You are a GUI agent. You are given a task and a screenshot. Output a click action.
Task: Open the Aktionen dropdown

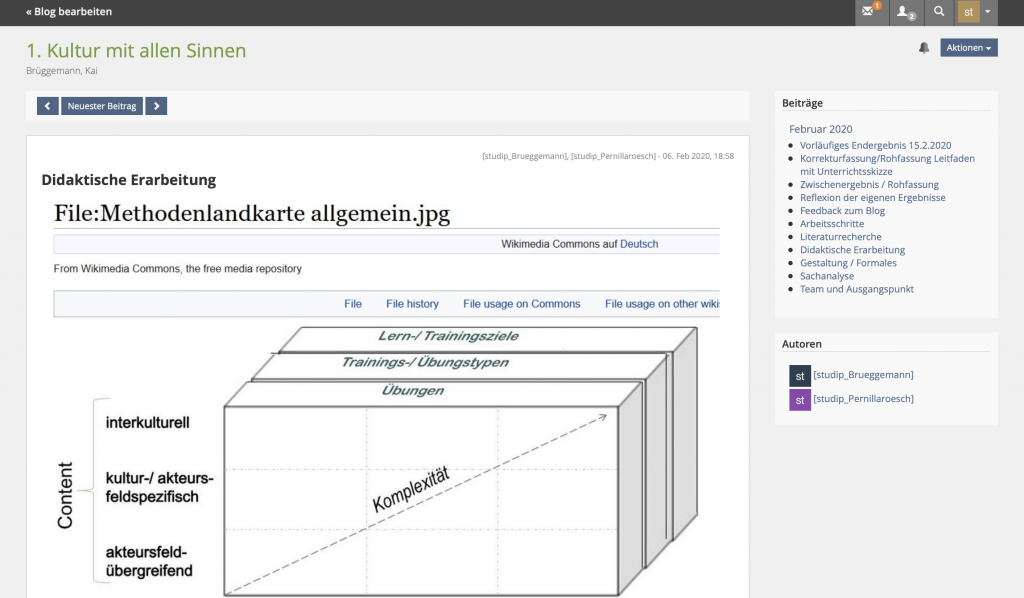pyautogui.click(x=968, y=48)
